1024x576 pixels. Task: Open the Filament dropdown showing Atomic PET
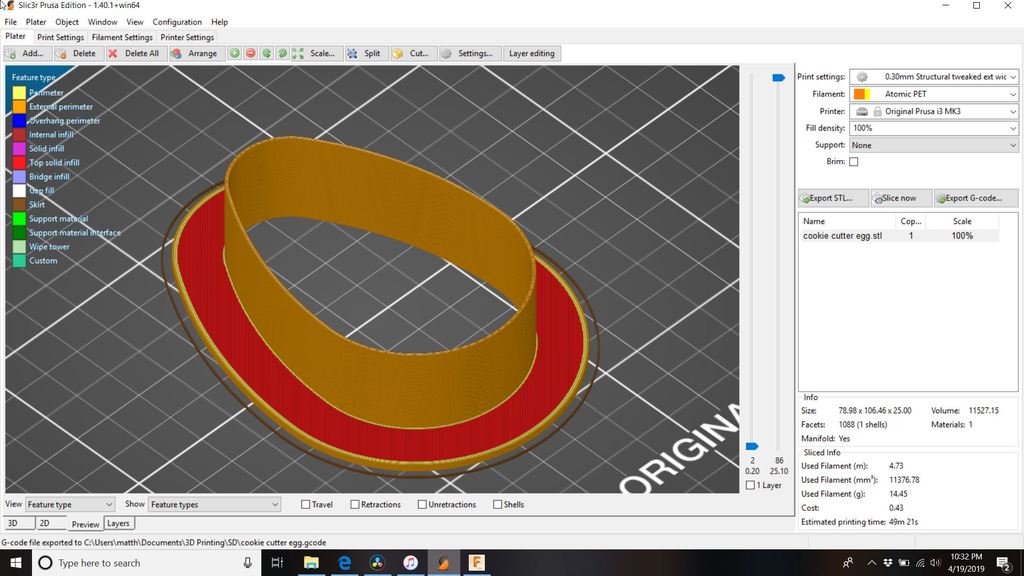pos(933,94)
